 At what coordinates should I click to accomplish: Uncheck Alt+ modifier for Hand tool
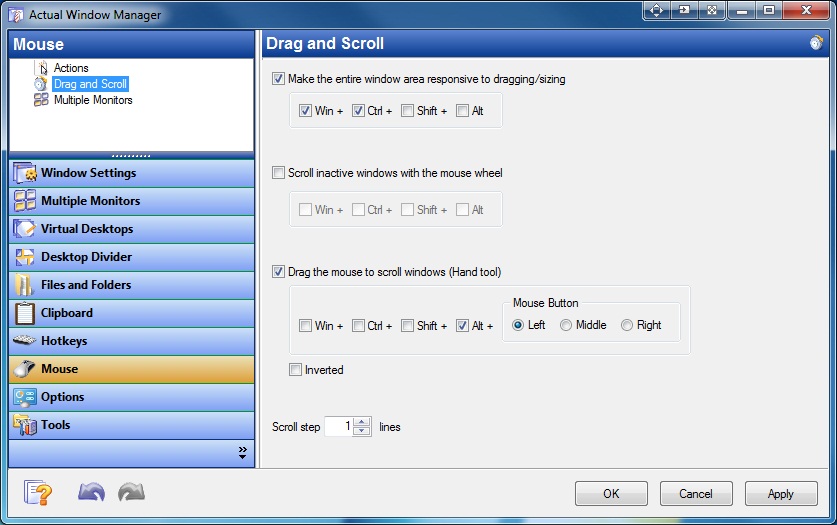pos(462,325)
